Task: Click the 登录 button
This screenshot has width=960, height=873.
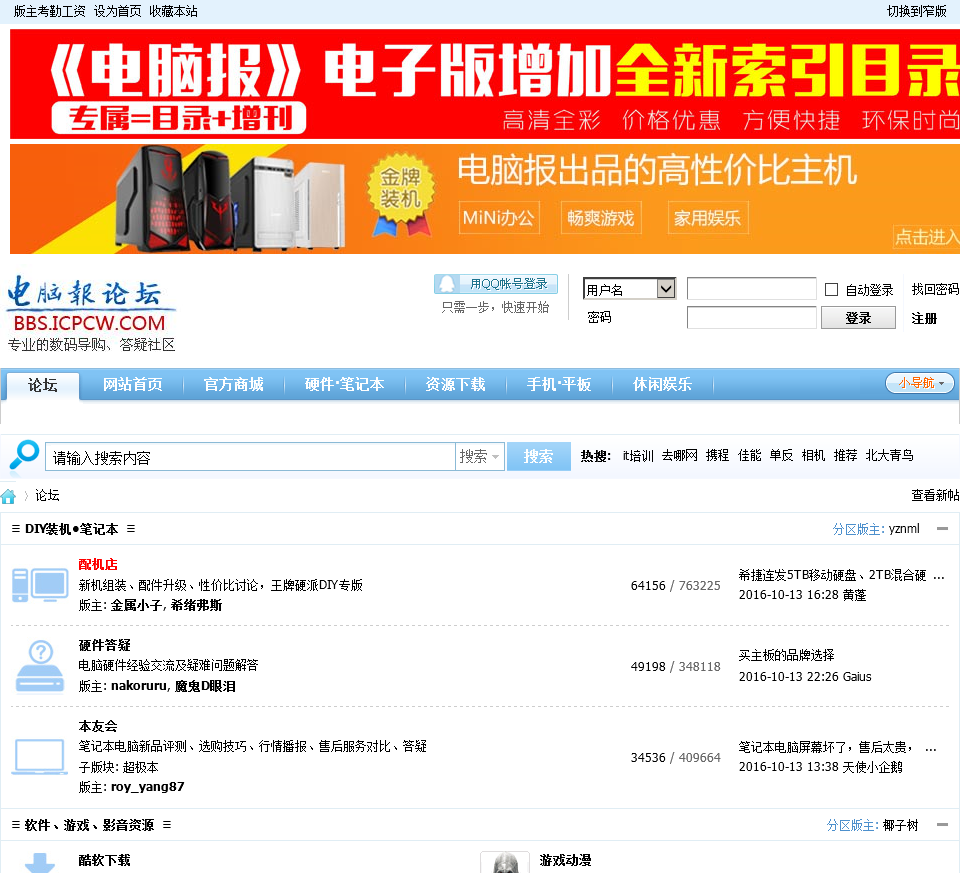Action: (858, 318)
